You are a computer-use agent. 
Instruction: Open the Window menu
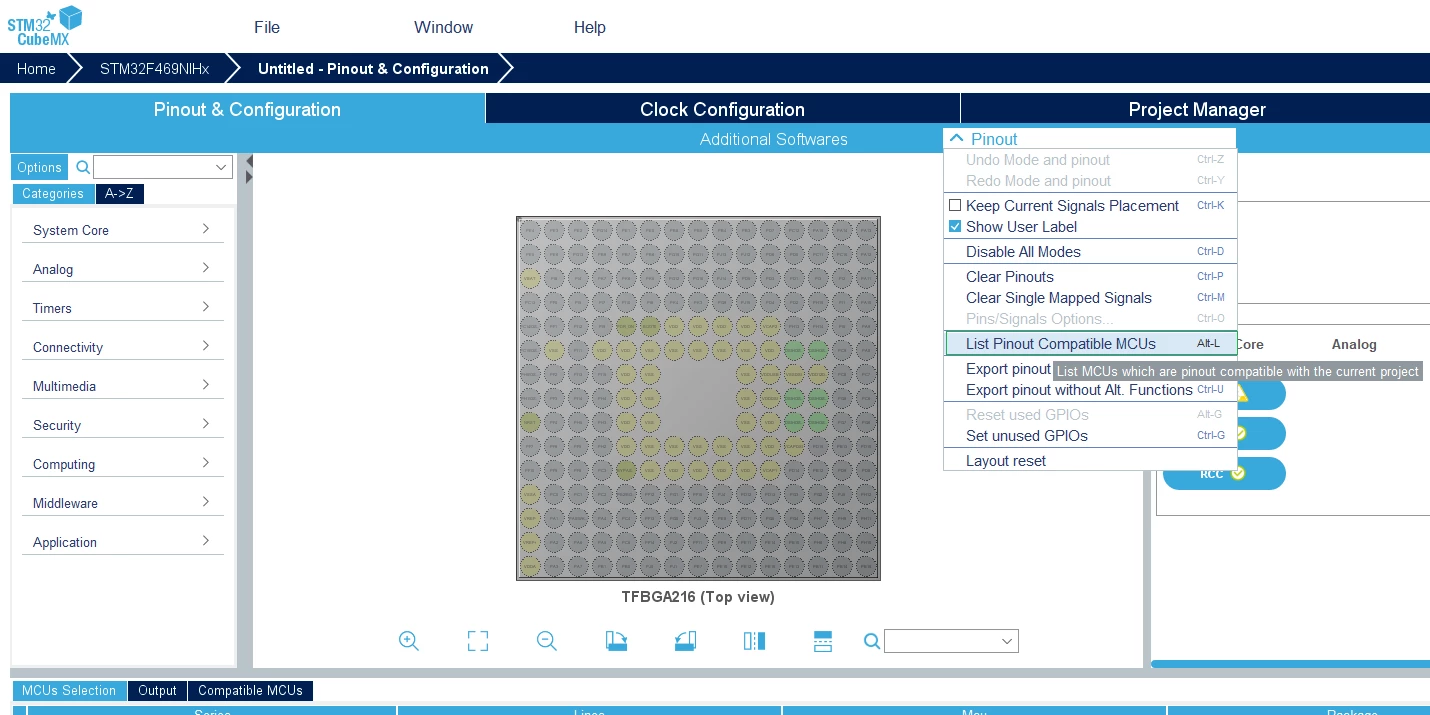(444, 27)
